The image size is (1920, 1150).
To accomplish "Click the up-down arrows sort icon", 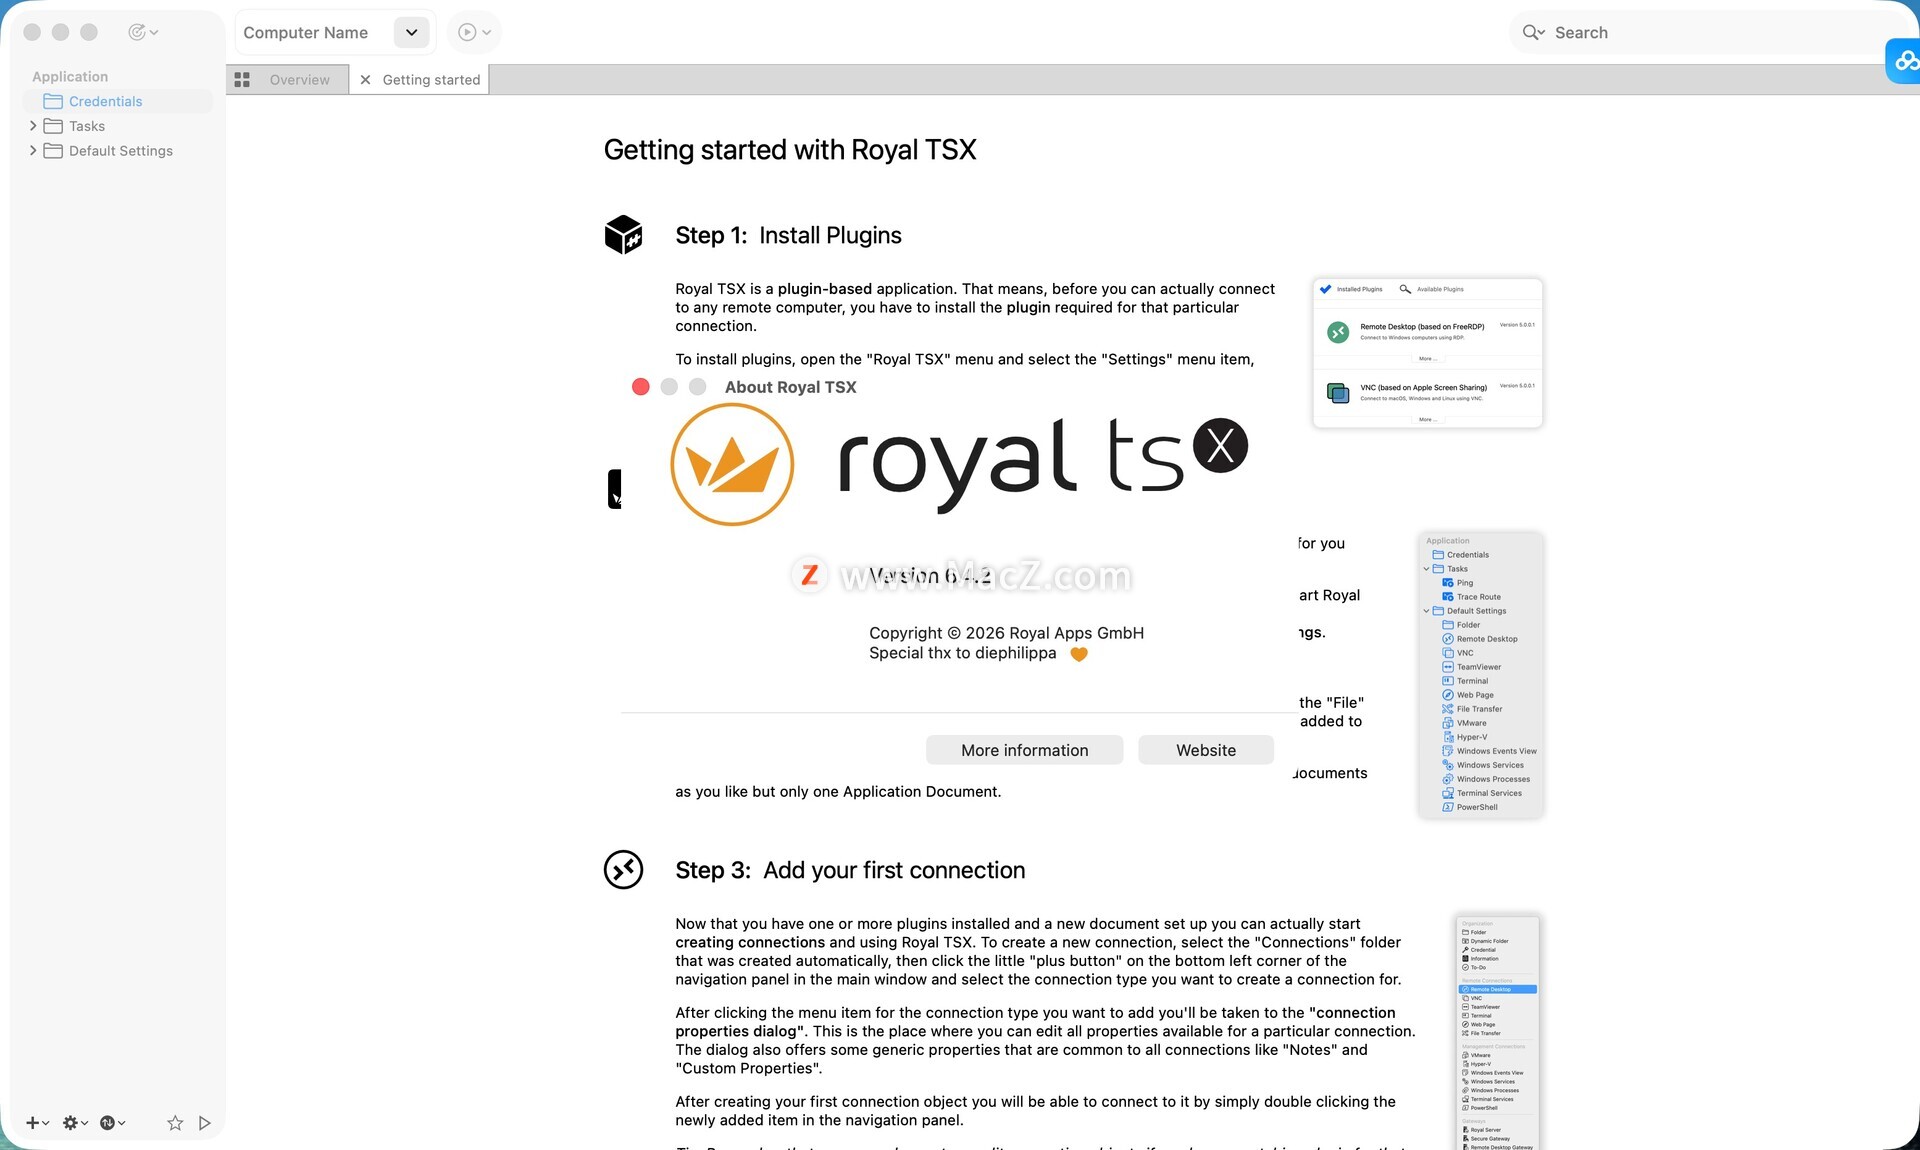I will [x=108, y=1123].
